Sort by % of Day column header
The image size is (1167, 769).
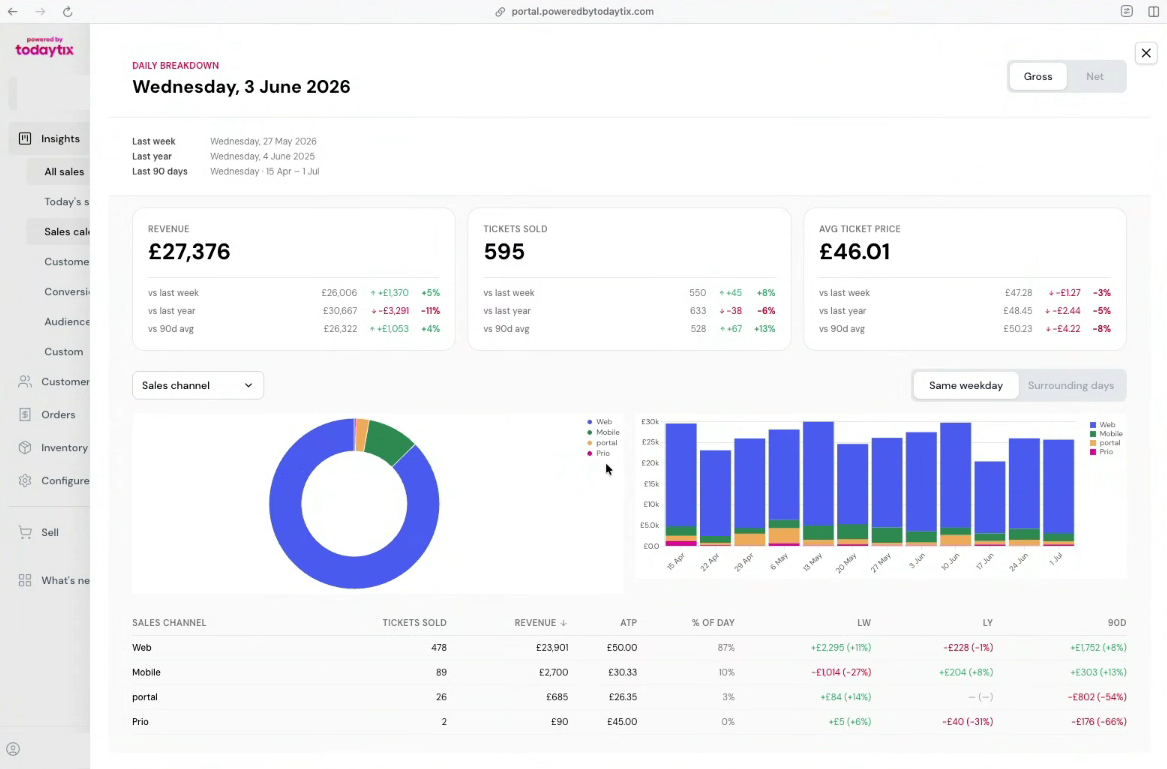(x=712, y=623)
